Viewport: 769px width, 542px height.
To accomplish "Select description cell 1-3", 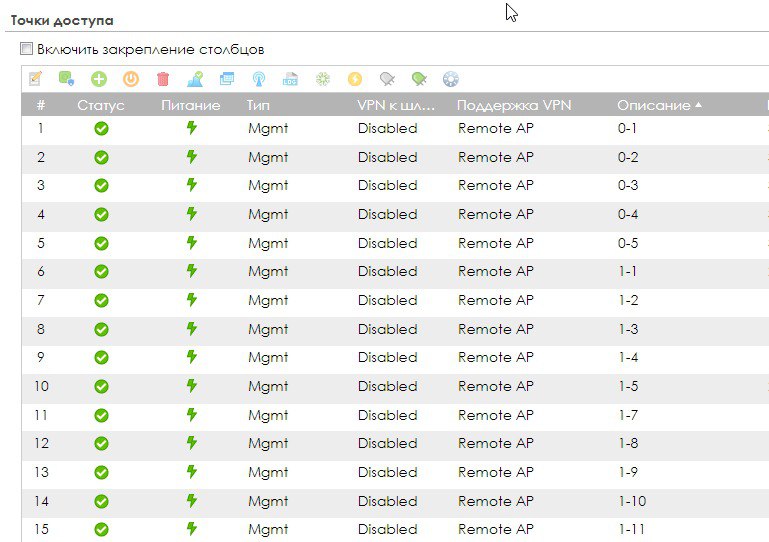I will point(628,329).
